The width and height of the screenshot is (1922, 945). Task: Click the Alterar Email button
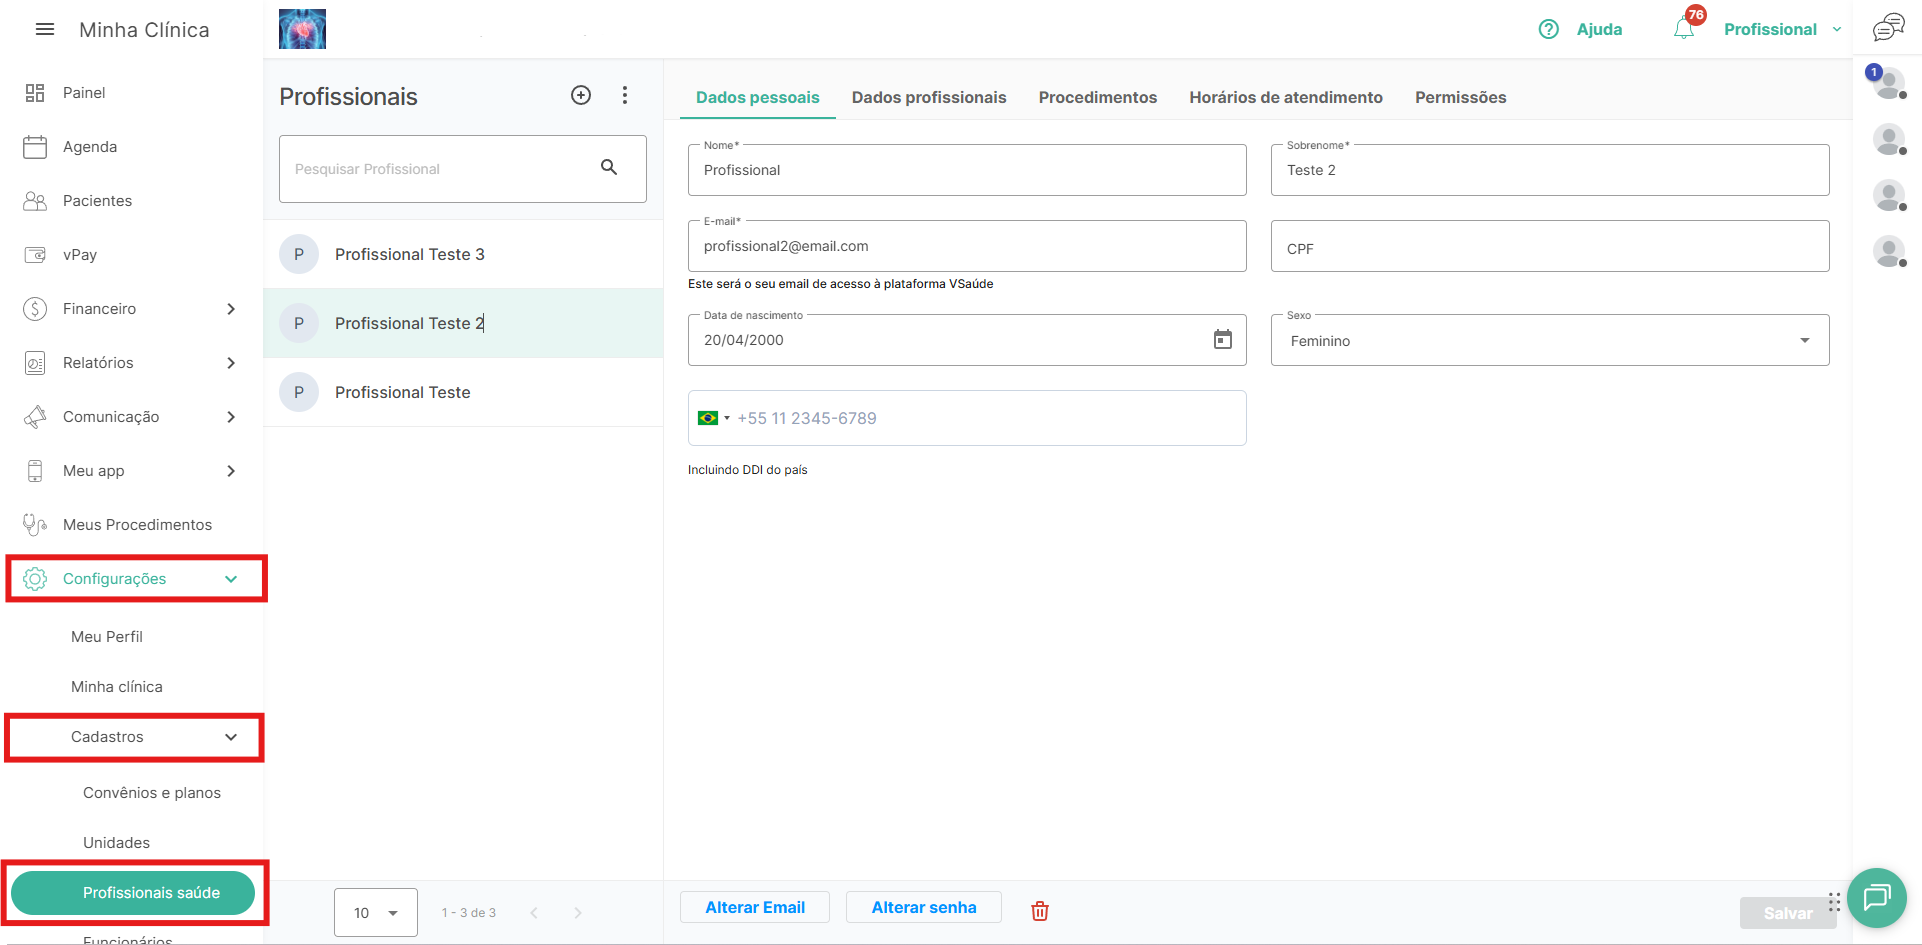click(755, 907)
